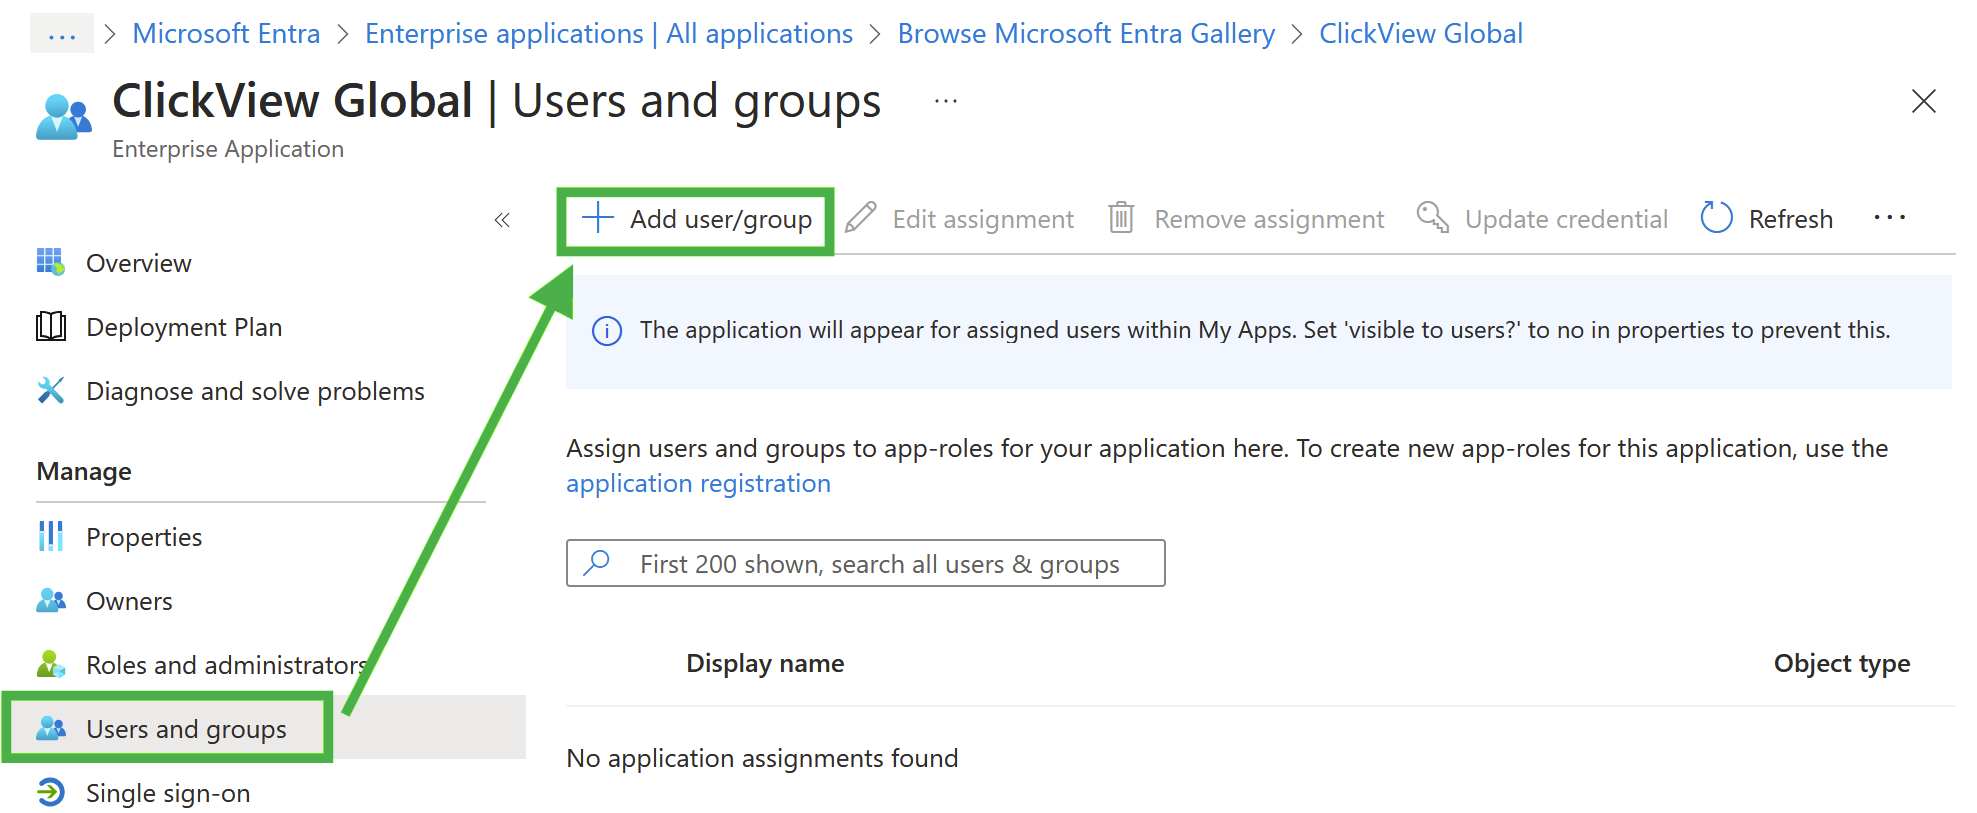Click the 'Enterprise Application' subtitle text
The width and height of the screenshot is (1977, 813).
tap(228, 149)
